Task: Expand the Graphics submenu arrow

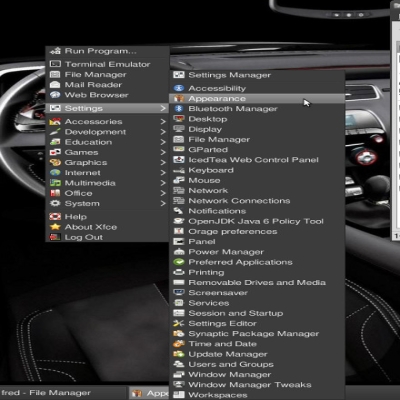Action: [163, 163]
